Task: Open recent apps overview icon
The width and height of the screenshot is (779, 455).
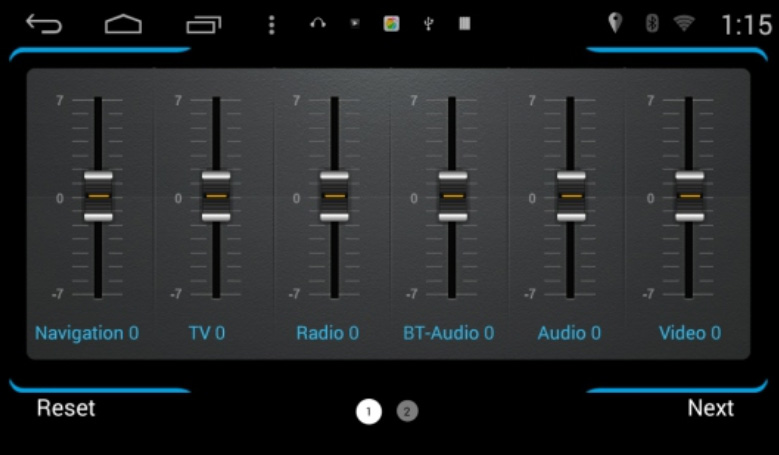Action: (x=204, y=24)
